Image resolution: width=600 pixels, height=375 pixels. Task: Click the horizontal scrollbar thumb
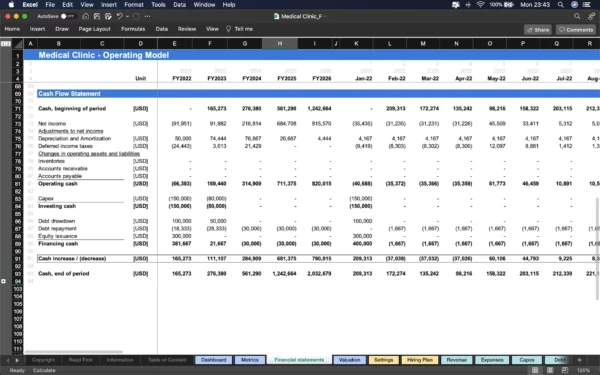click(74, 351)
